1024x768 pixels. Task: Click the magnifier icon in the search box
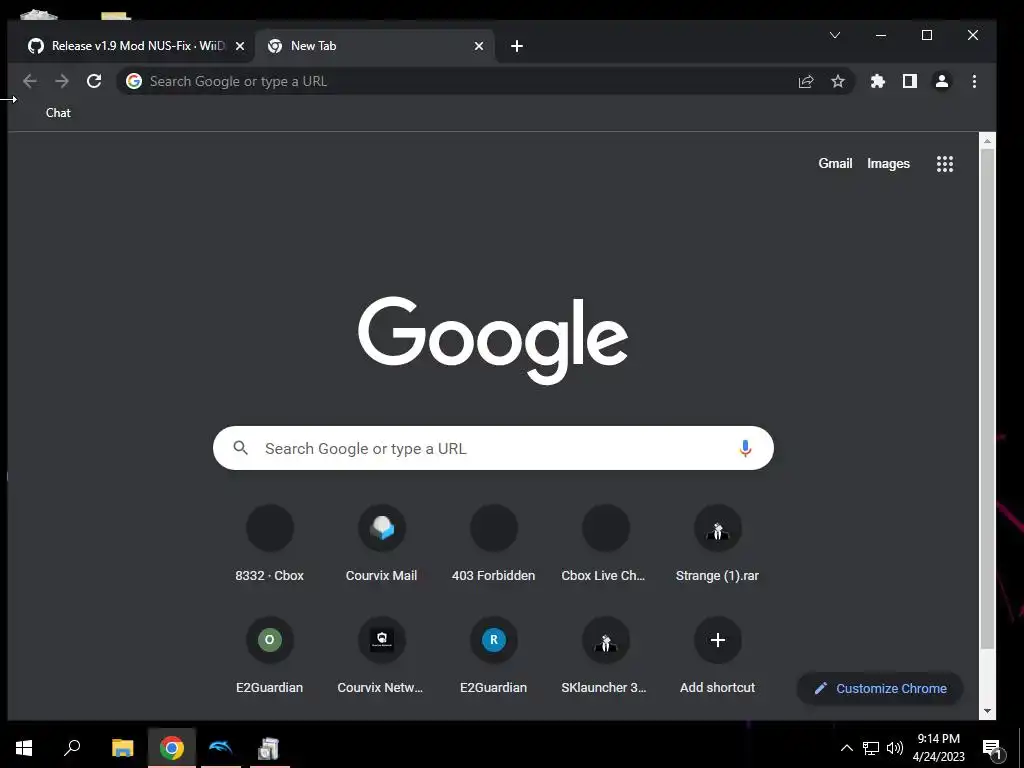240,448
